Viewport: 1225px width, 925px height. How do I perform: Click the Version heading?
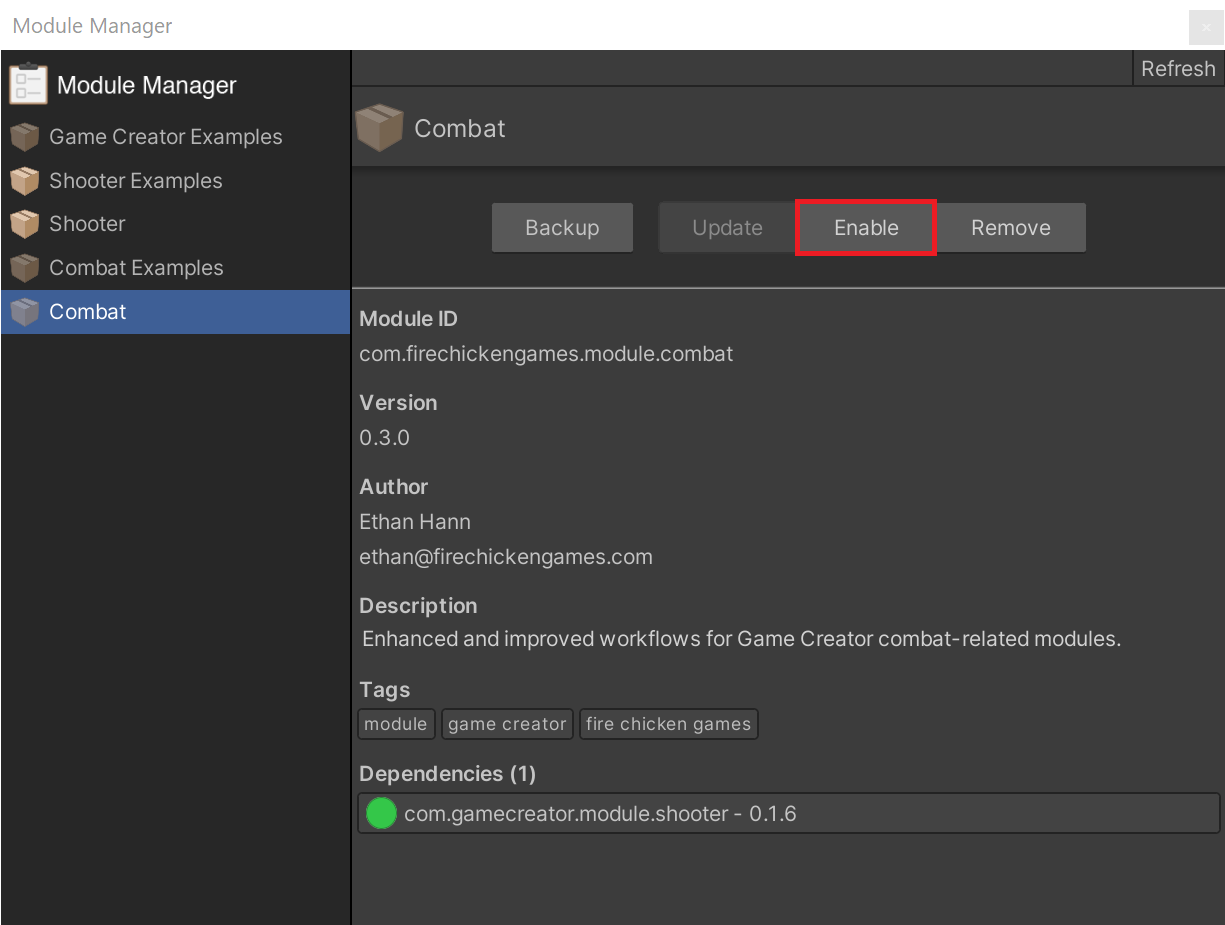[398, 403]
